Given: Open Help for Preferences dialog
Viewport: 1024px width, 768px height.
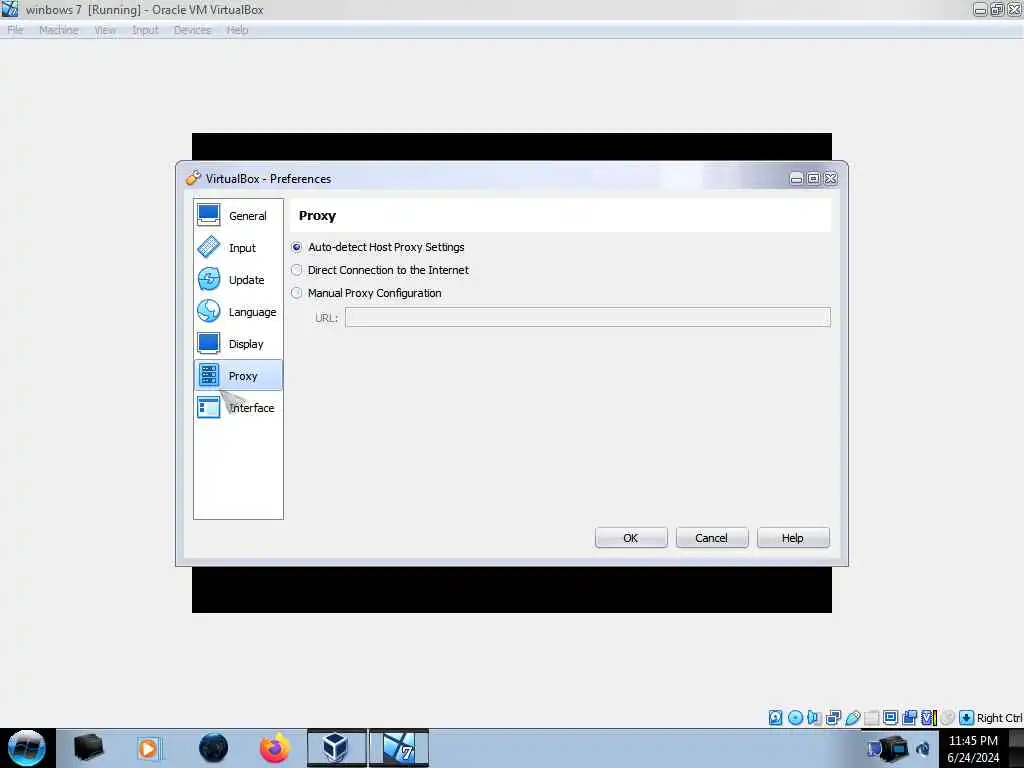Looking at the screenshot, I should pyautogui.click(x=793, y=537).
